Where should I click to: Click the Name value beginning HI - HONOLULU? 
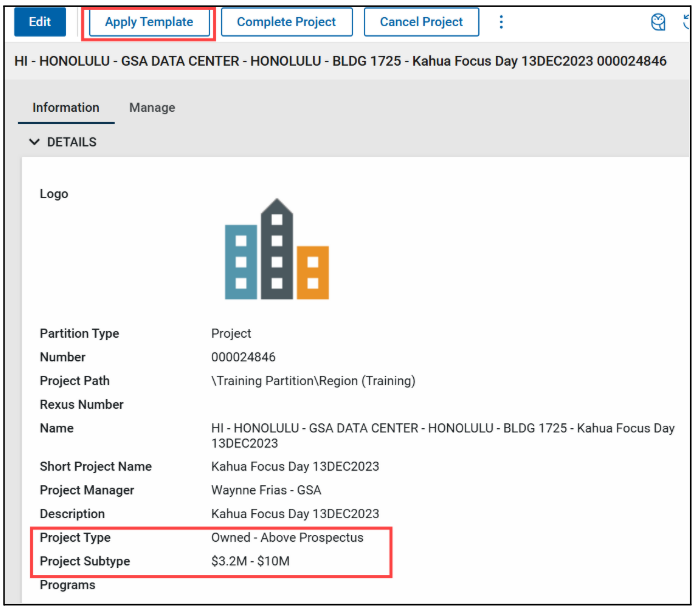point(443,436)
